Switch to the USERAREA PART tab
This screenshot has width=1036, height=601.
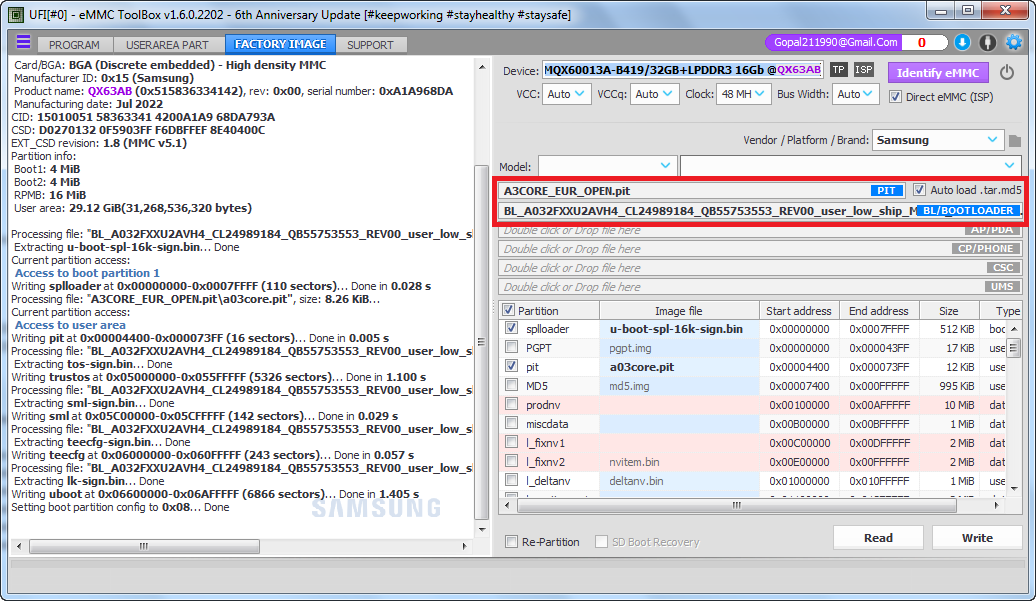[x=167, y=45]
